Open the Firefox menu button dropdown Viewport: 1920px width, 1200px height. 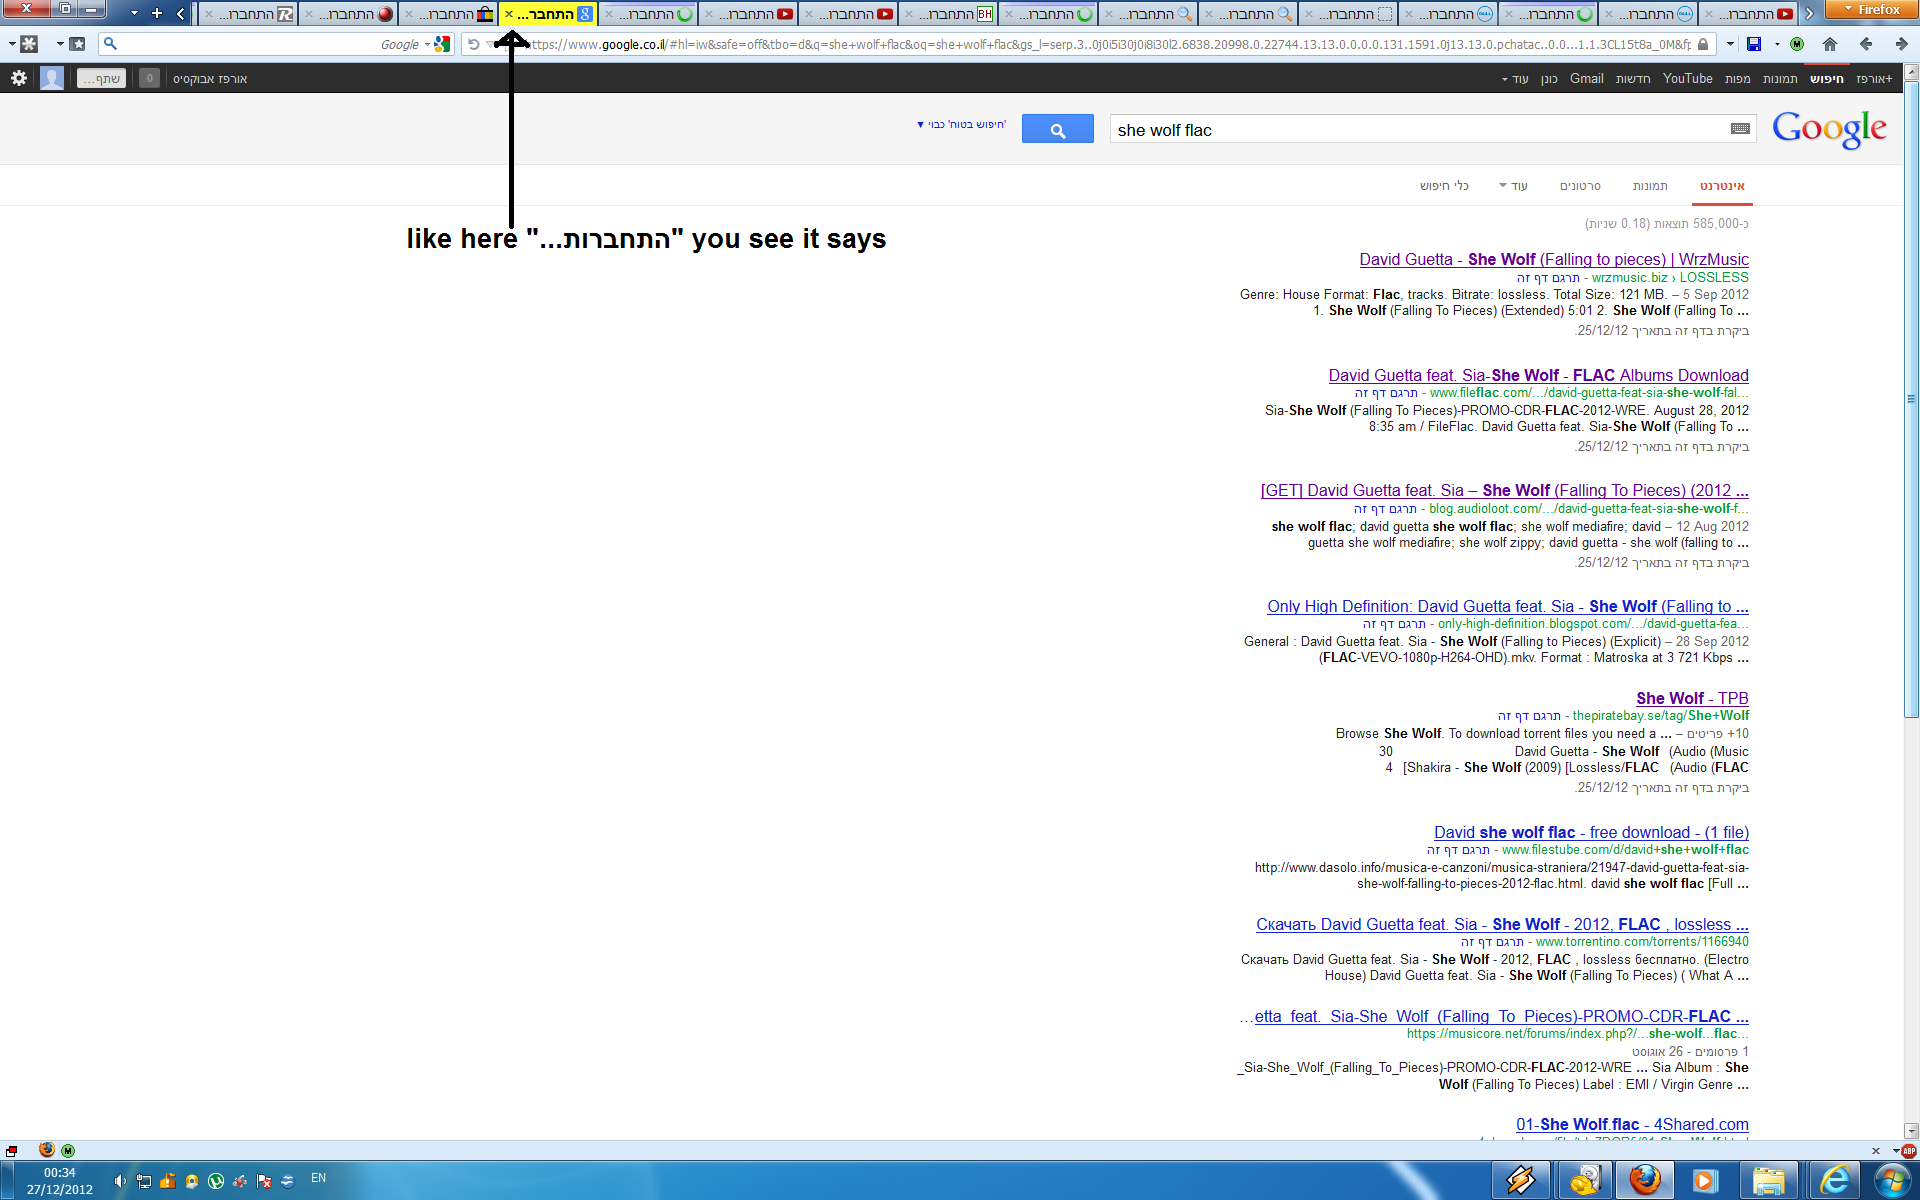pyautogui.click(x=1871, y=10)
